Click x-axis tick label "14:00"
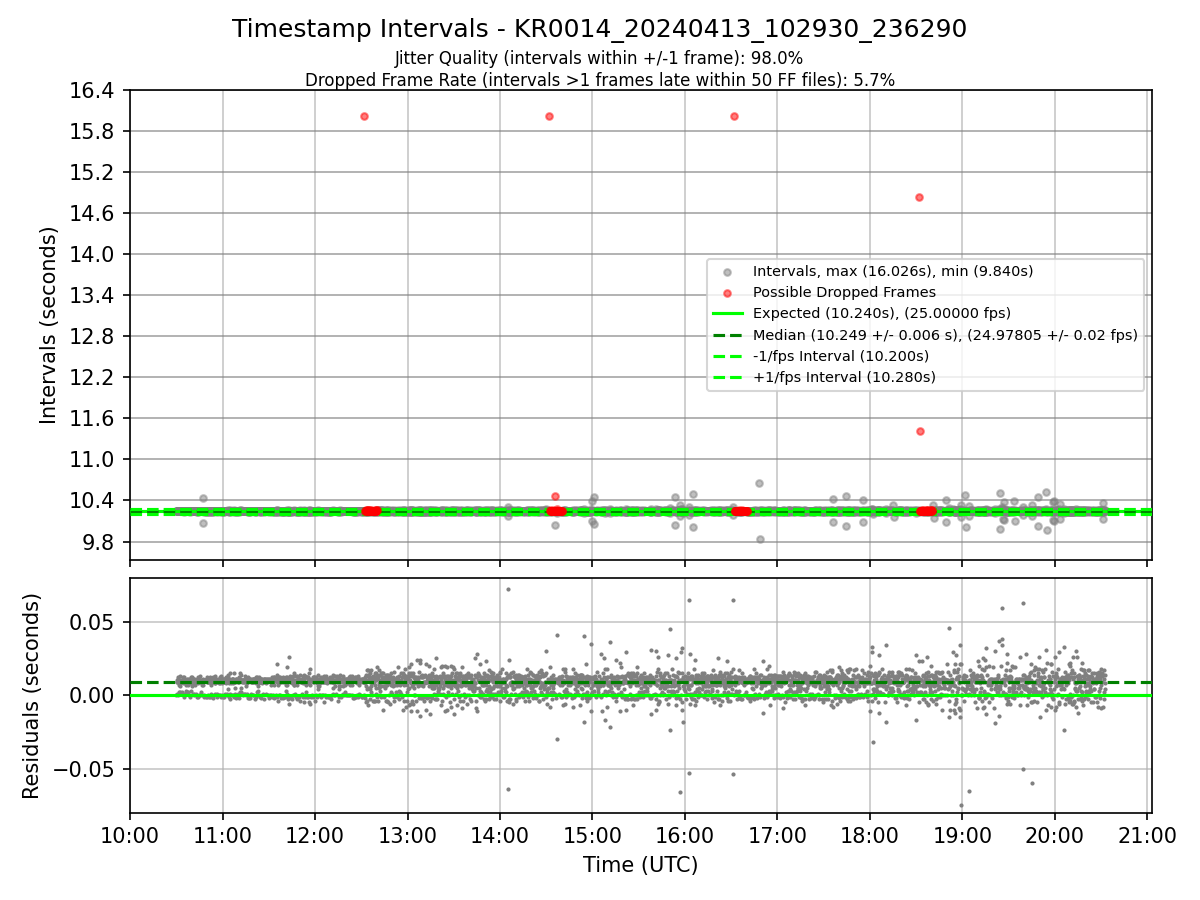1200x900 pixels. point(500,836)
